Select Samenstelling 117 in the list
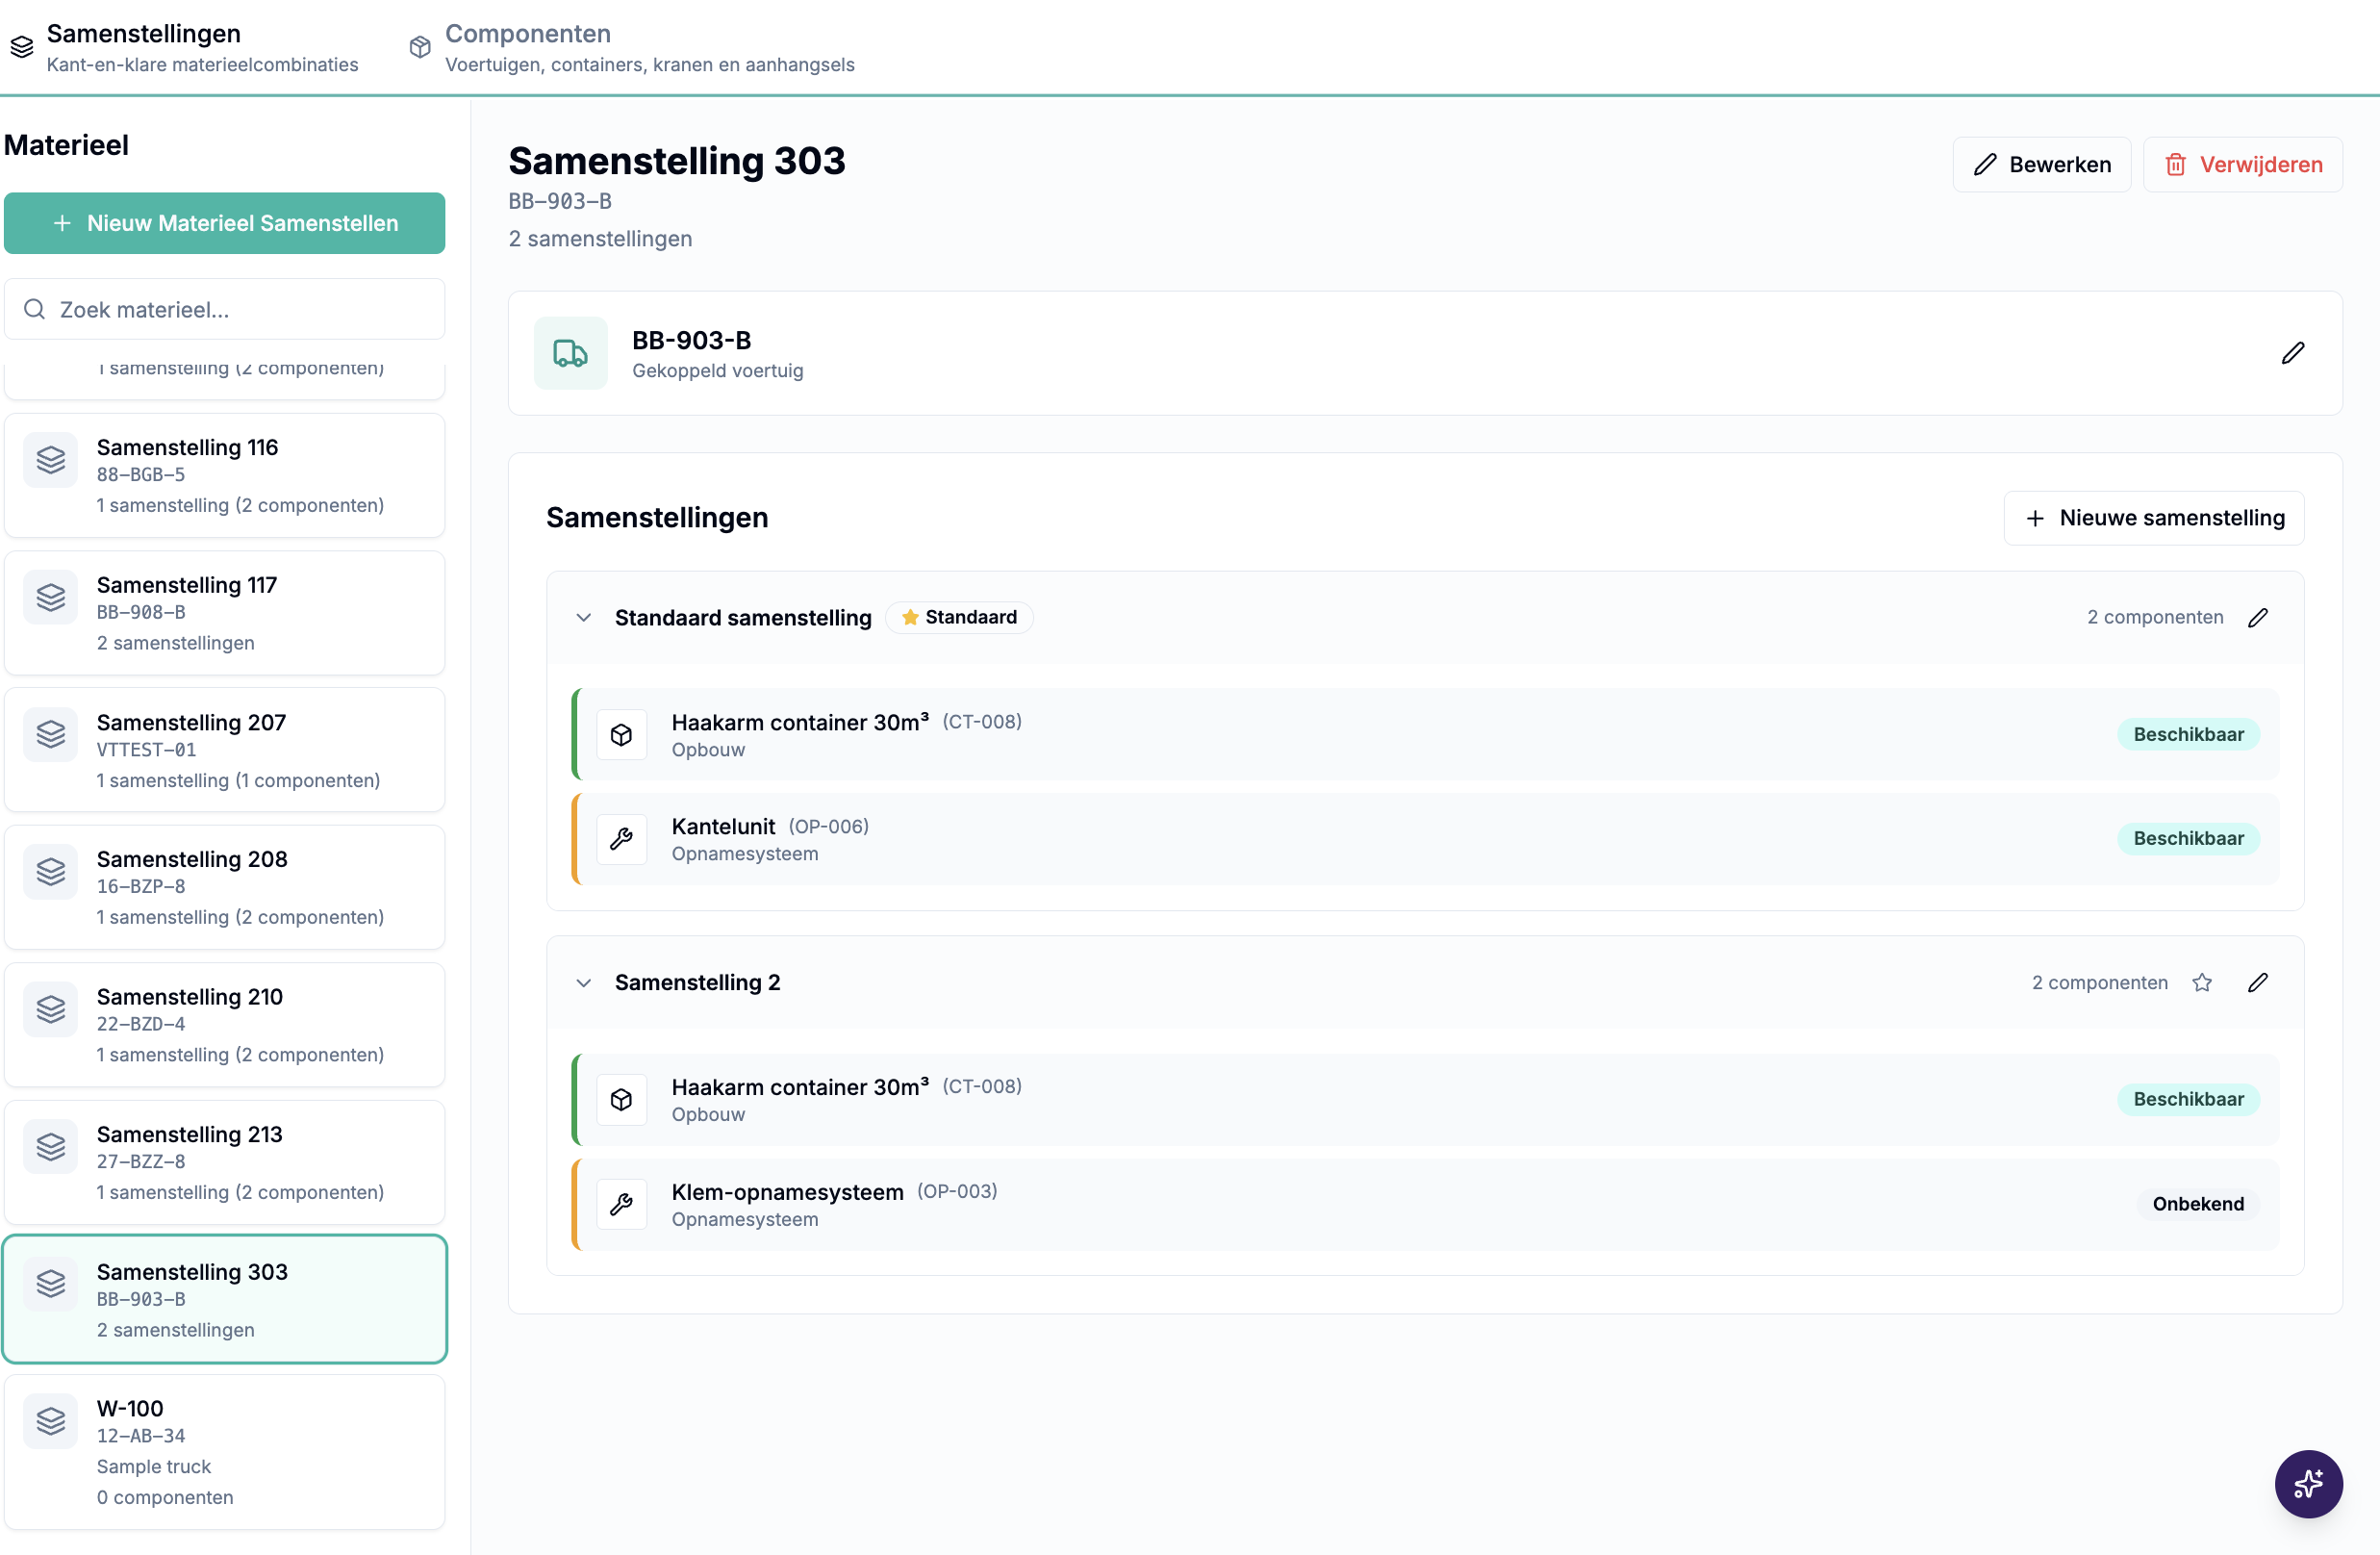The height and width of the screenshot is (1555, 2380). (x=224, y=613)
